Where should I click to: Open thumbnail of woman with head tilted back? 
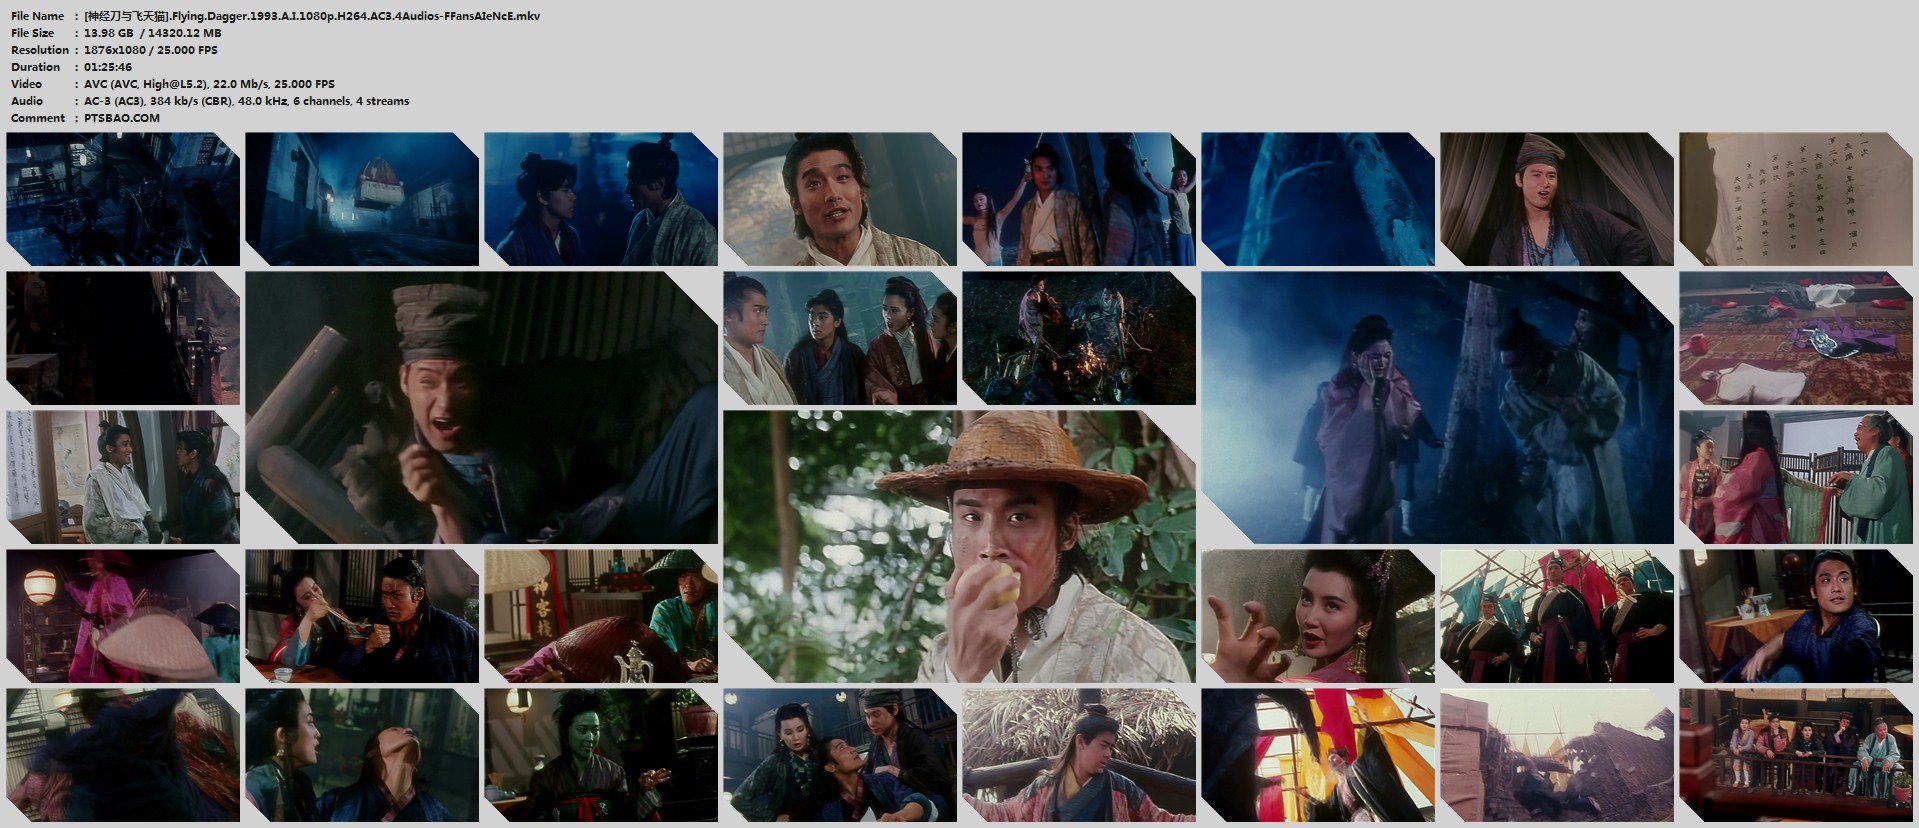pyautogui.click(x=362, y=755)
